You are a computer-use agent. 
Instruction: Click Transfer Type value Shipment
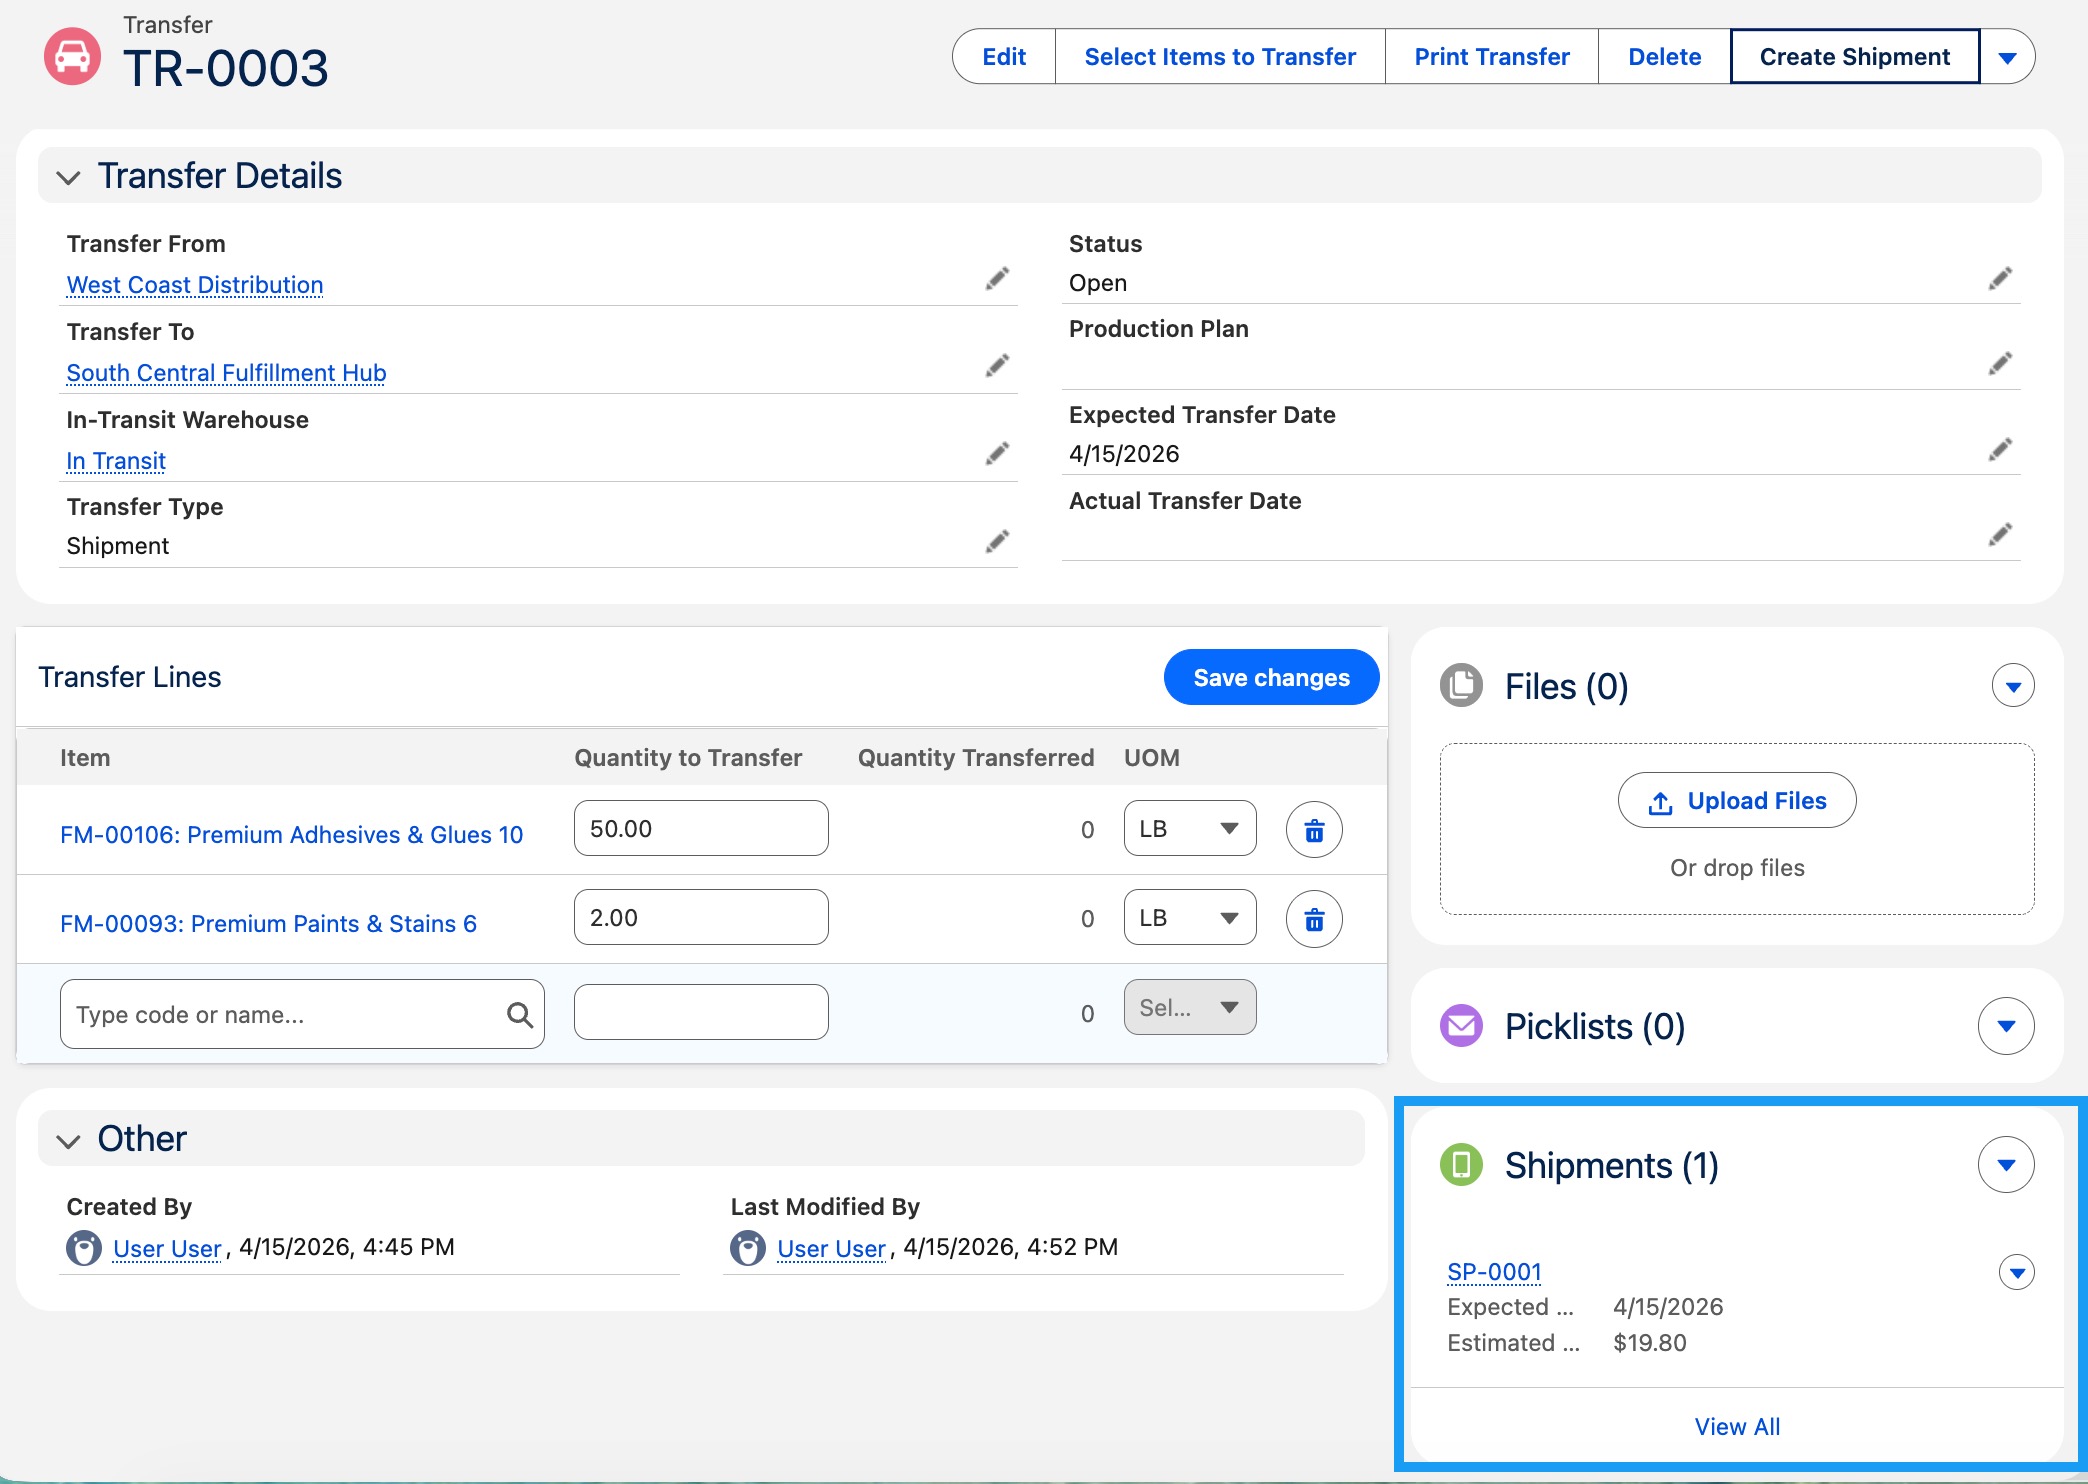(x=118, y=546)
